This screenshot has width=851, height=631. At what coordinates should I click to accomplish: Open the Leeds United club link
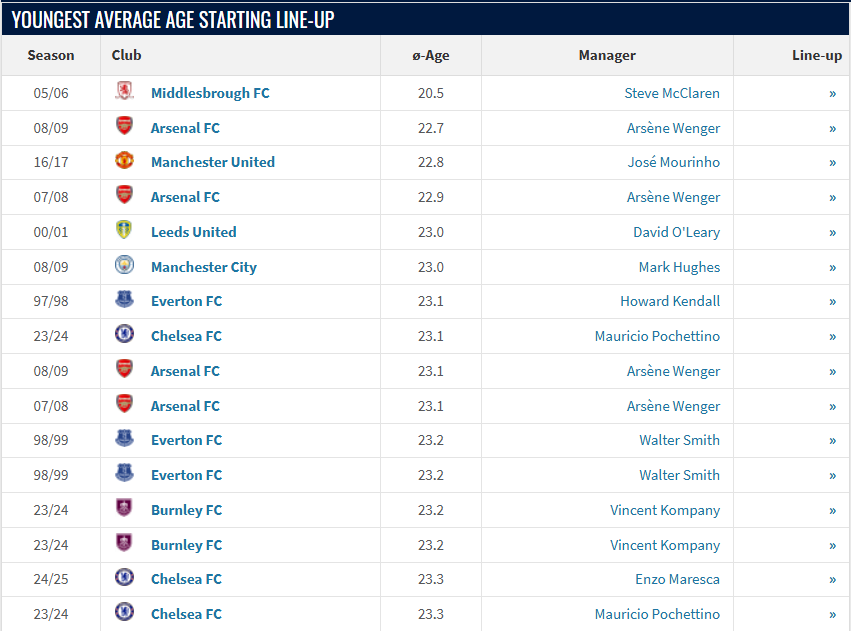[x=194, y=232]
